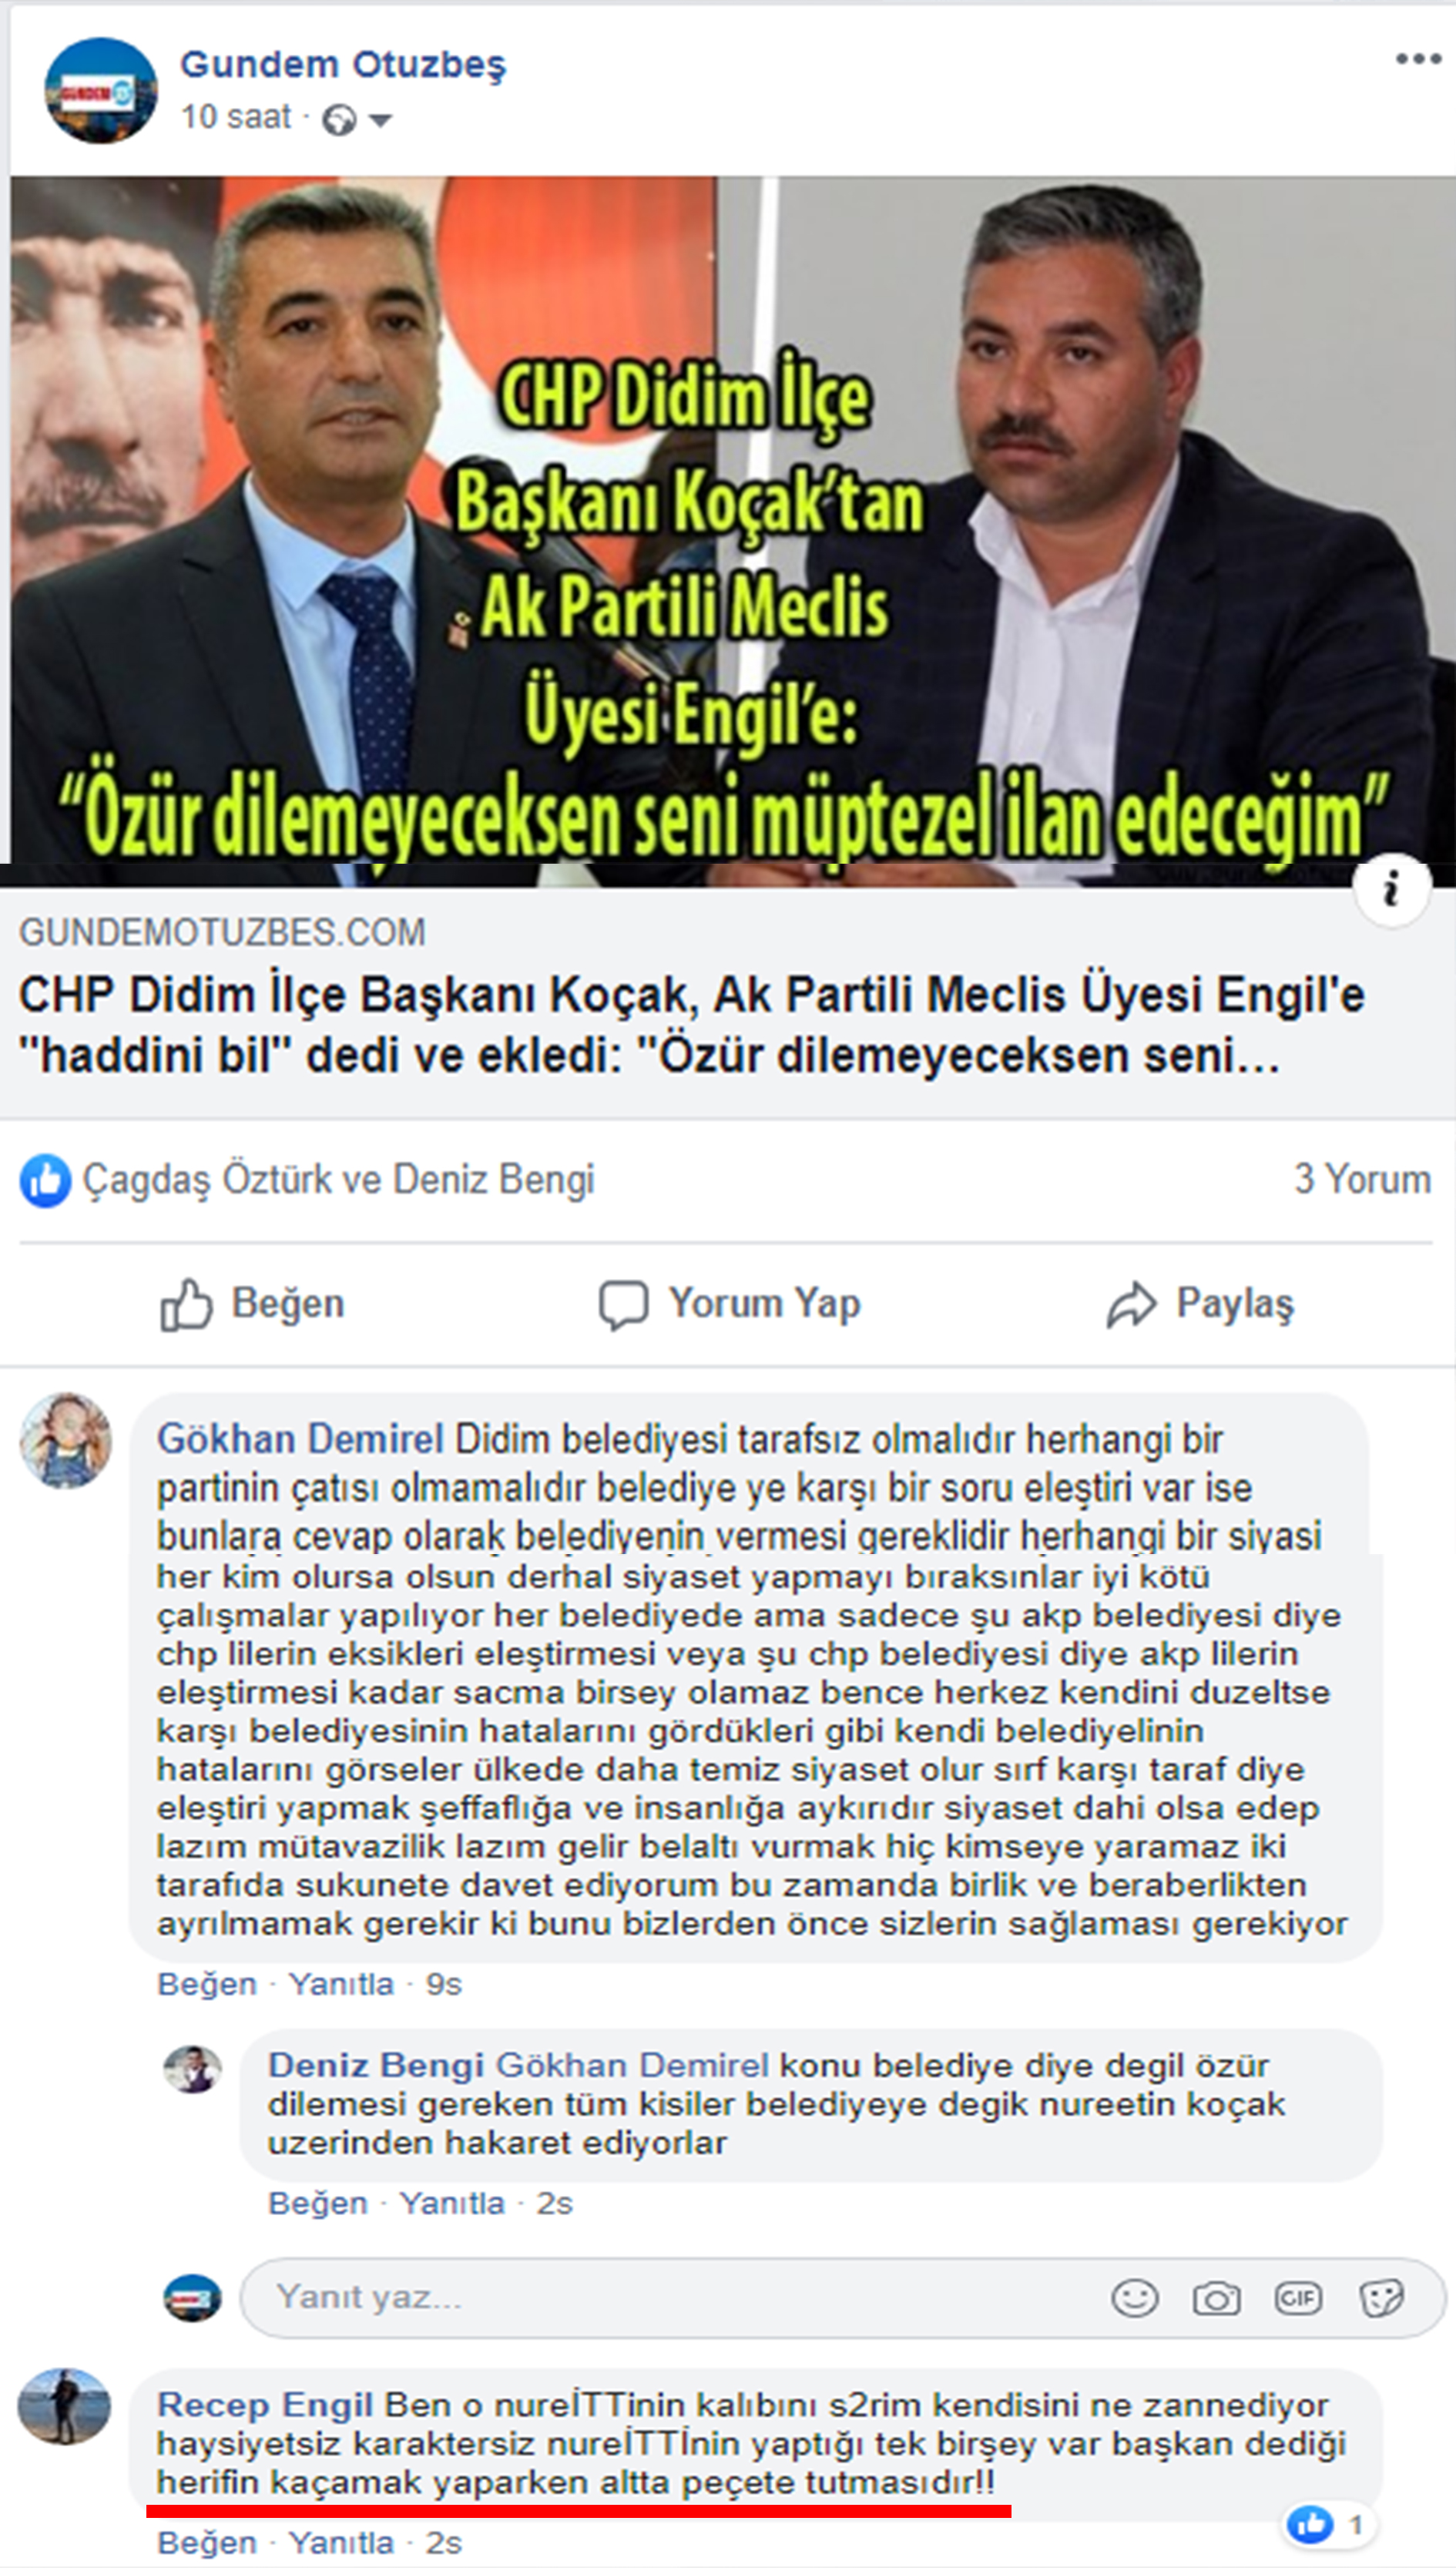Image resolution: width=1456 pixels, height=2568 pixels.
Task: Open the Gundem Otuzbeş page name link
Action: pyautogui.click(x=343, y=64)
